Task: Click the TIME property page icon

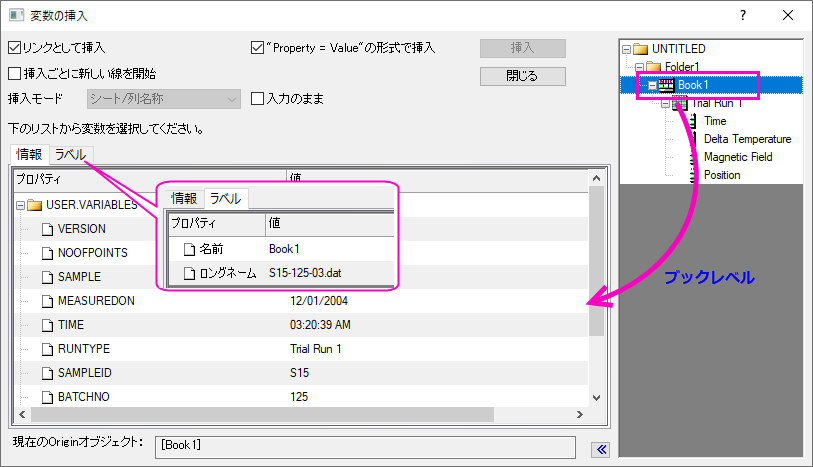Action: [x=47, y=325]
